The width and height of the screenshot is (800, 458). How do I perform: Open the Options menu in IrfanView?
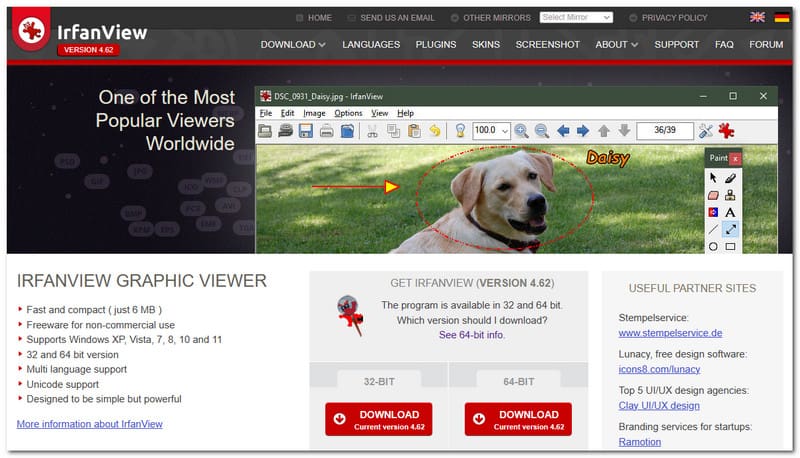348,113
